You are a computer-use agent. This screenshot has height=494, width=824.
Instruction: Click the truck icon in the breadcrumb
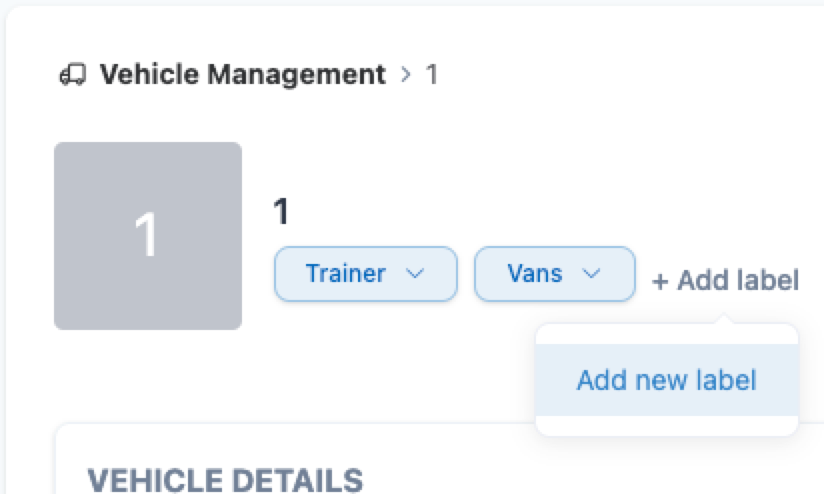click(73, 75)
